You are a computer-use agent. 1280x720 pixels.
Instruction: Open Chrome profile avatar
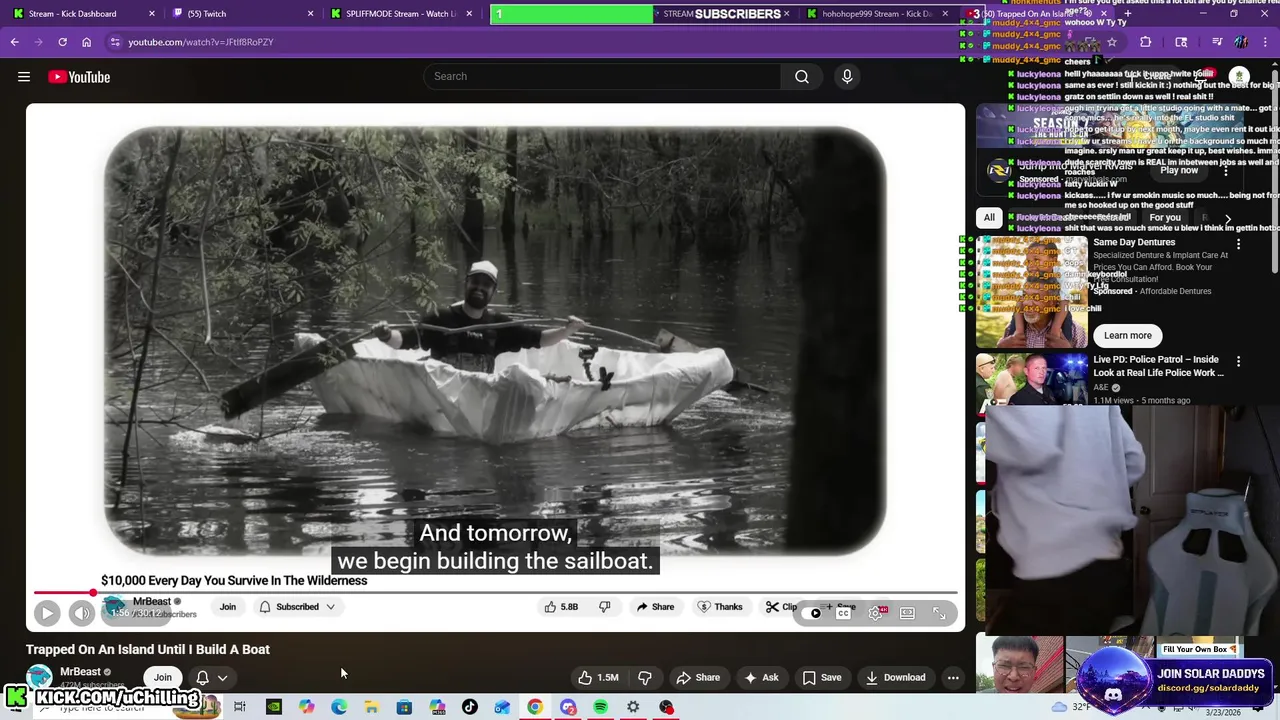pyautogui.click(x=1241, y=42)
